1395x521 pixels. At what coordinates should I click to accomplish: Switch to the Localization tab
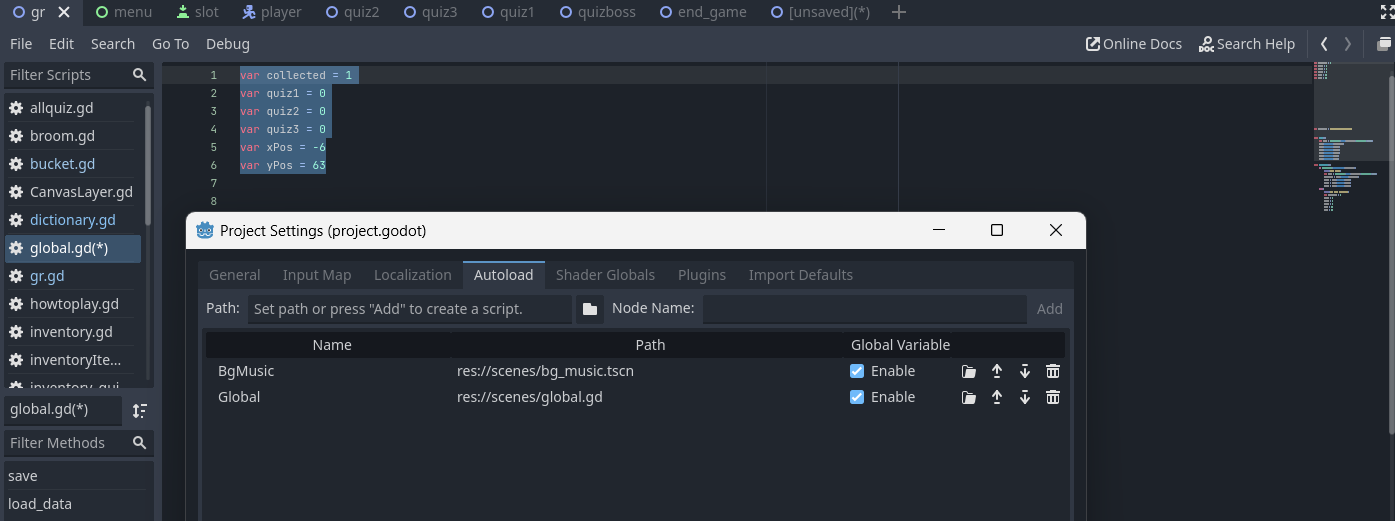[413, 275]
